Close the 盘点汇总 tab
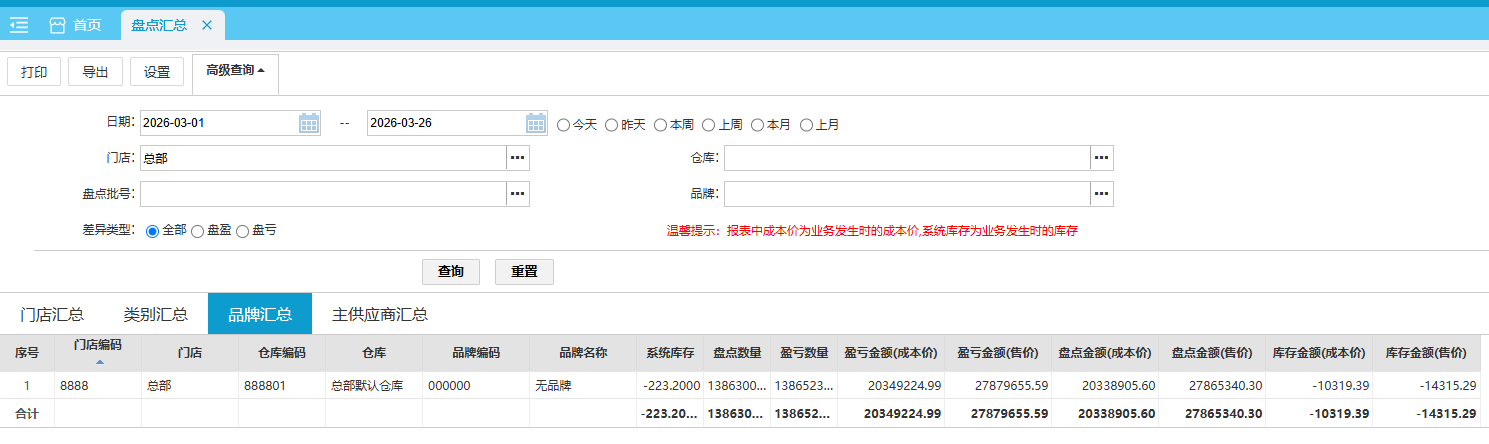 pyautogui.click(x=207, y=25)
